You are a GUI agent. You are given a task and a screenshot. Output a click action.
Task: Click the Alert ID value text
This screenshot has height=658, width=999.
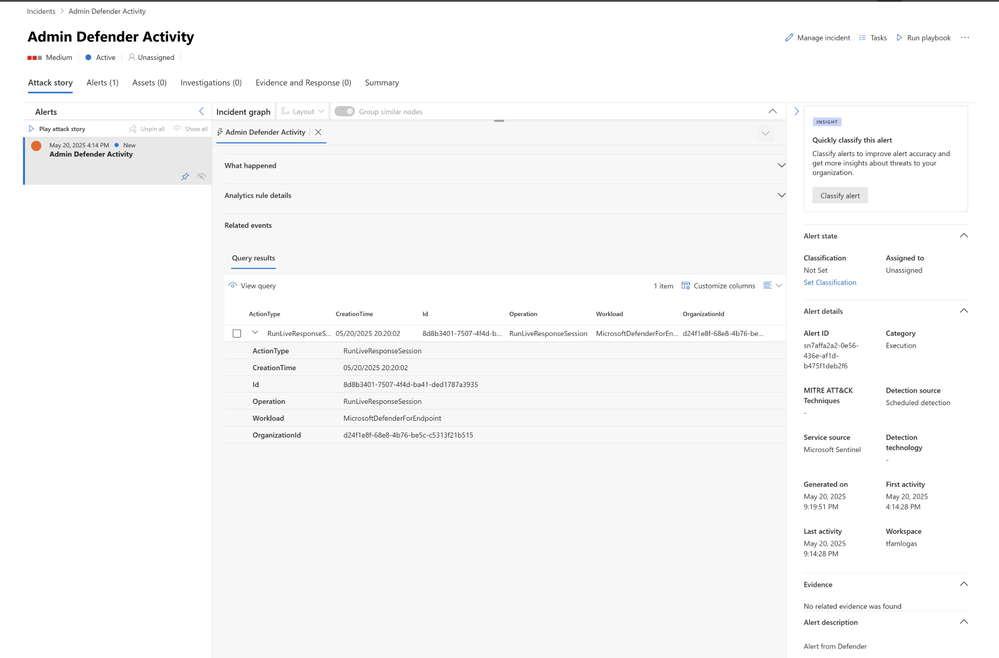click(831, 355)
